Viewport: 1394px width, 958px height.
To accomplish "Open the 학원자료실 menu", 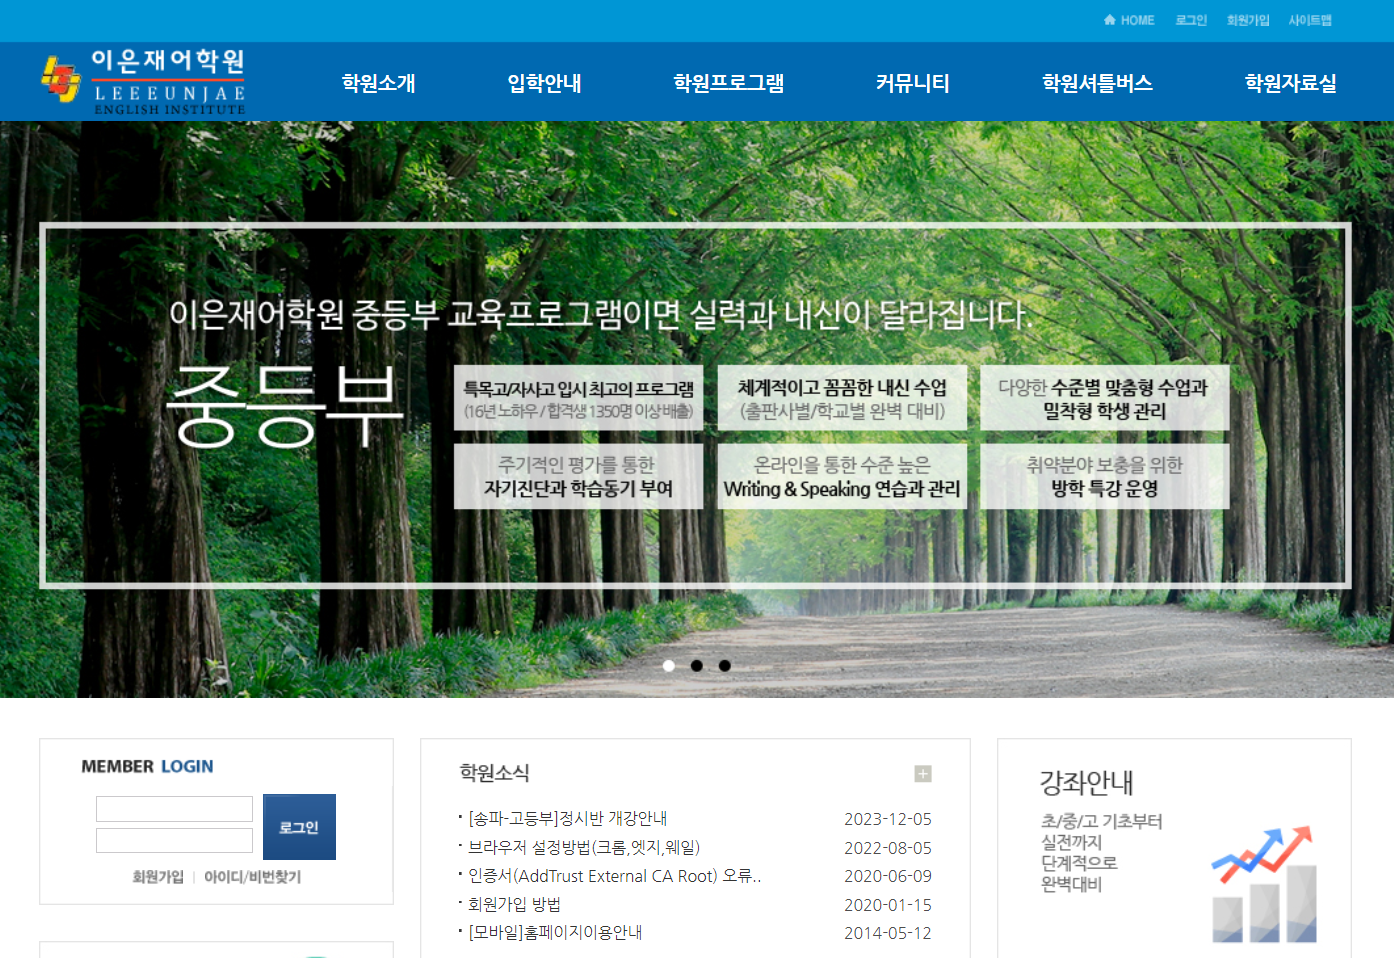I will point(1290,83).
